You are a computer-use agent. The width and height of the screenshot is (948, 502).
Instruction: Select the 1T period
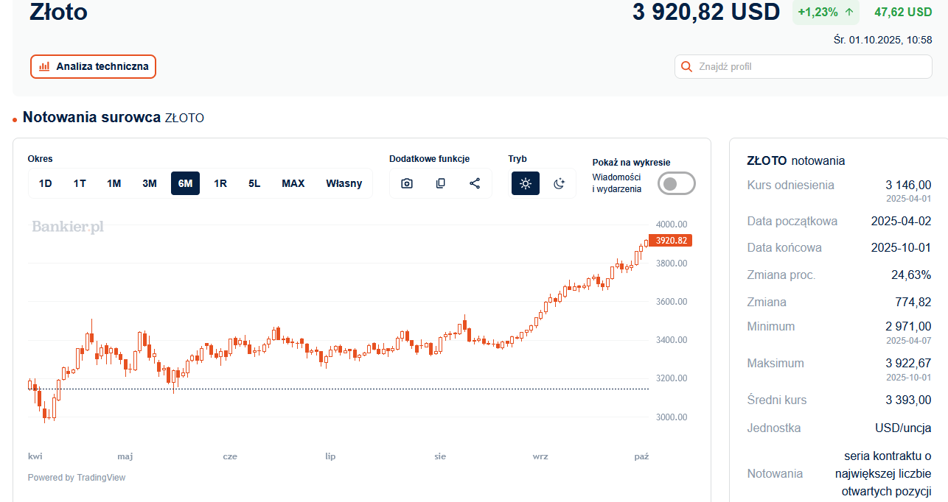[x=80, y=183]
